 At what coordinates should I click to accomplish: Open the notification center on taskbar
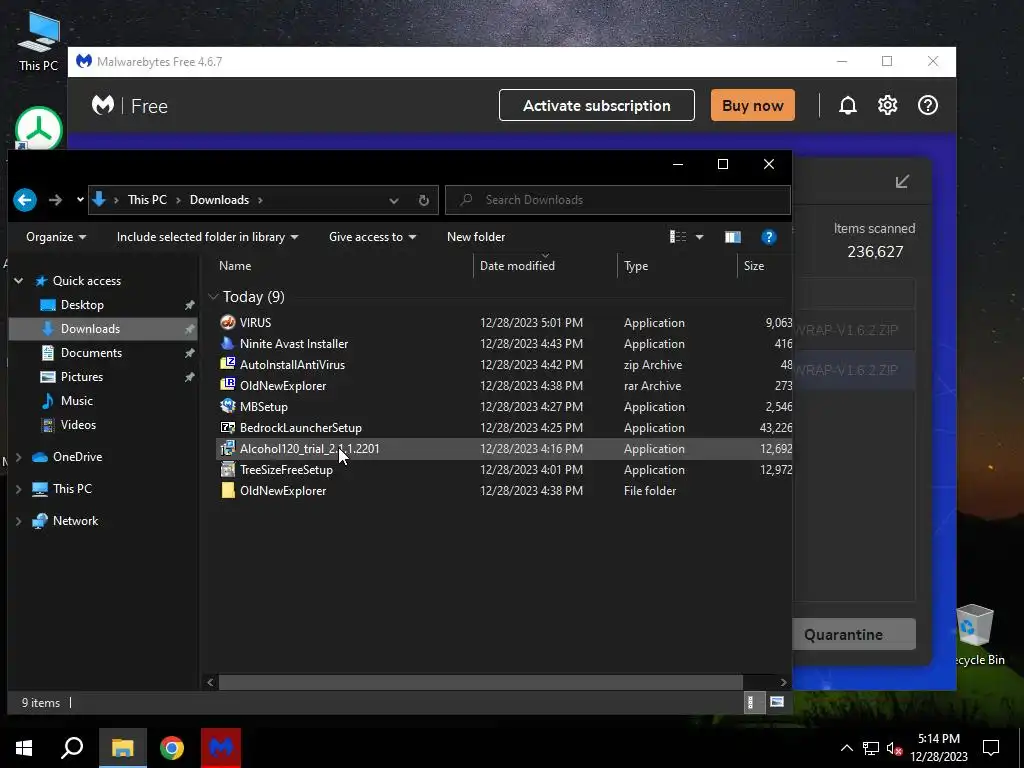[991, 748]
